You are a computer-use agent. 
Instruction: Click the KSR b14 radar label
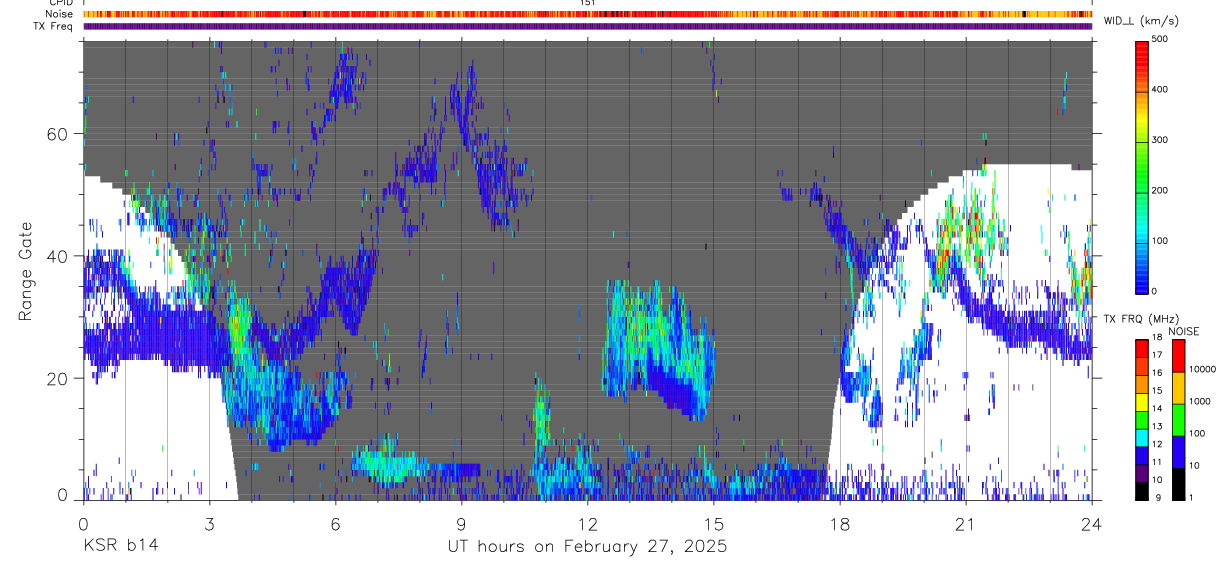click(x=120, y=547)
